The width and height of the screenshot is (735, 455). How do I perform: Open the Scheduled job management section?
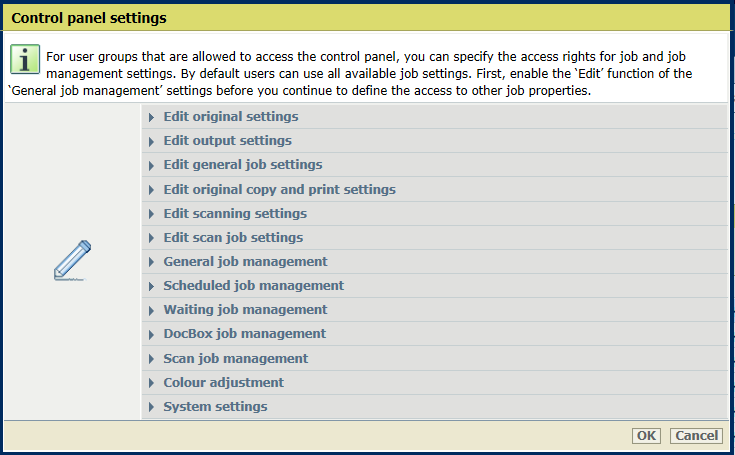click(x=435, y=286)
